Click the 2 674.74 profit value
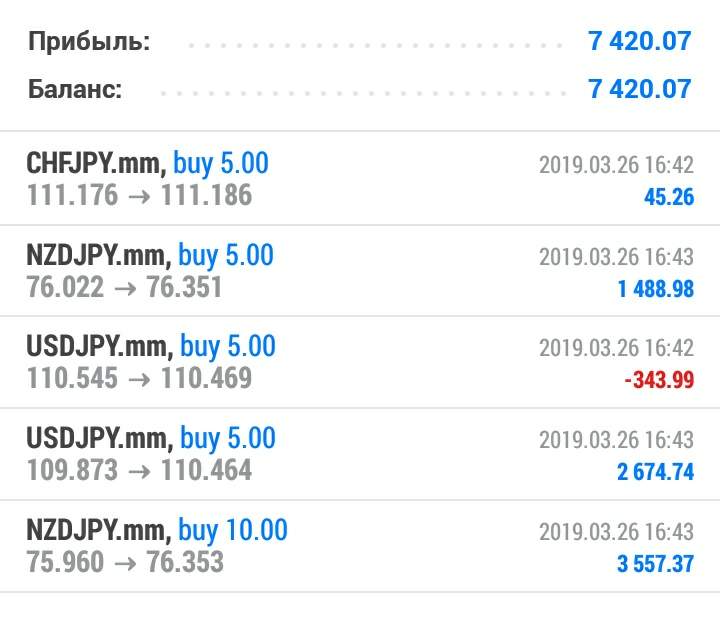720x621 pixels. coord(655,473)
